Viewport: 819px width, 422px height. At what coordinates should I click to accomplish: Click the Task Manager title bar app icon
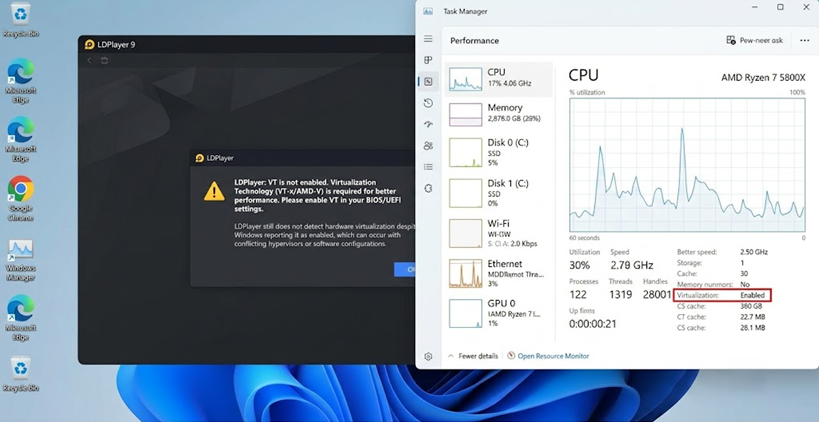(428, 11)
